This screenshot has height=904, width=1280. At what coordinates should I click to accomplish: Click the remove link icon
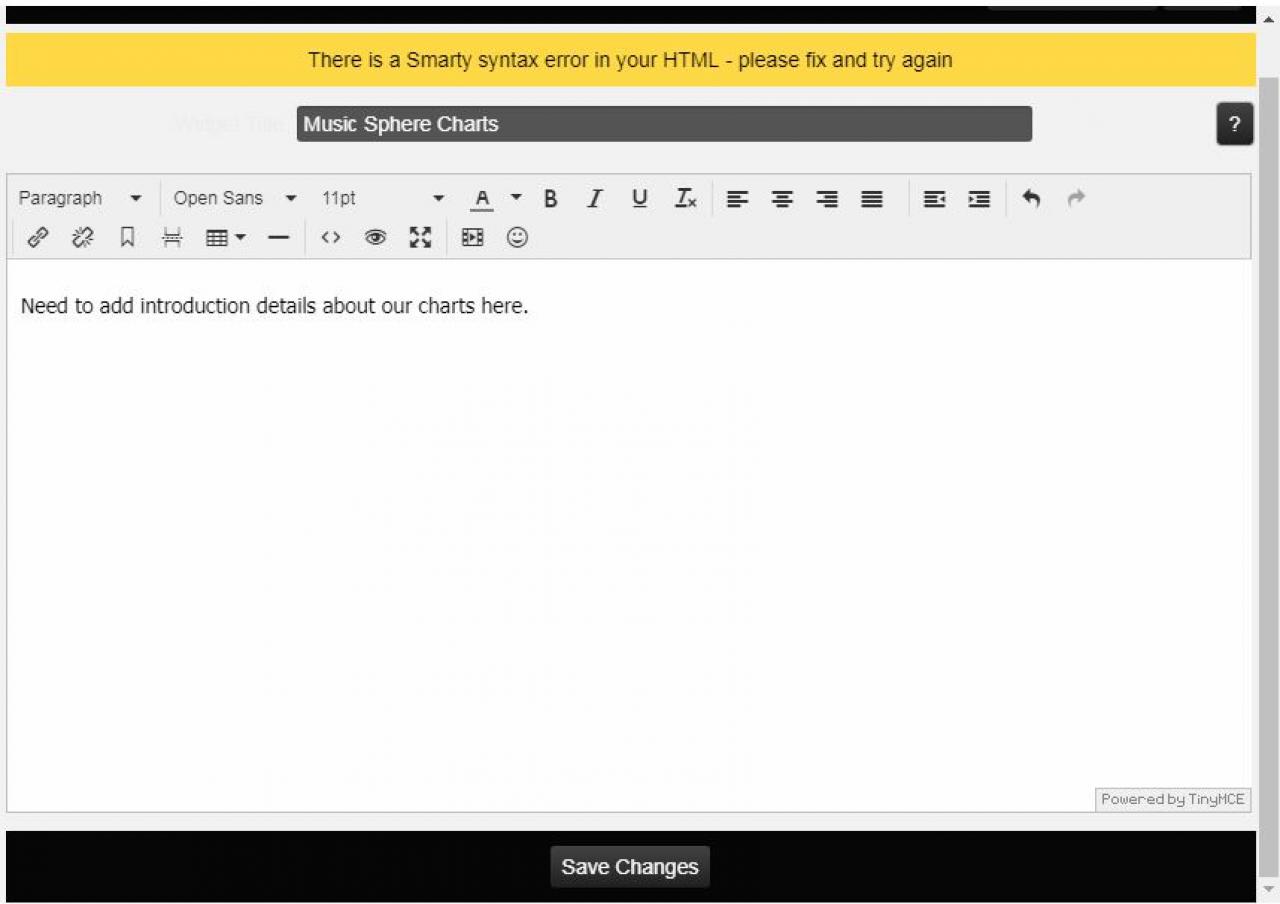[x=83, y=238]
